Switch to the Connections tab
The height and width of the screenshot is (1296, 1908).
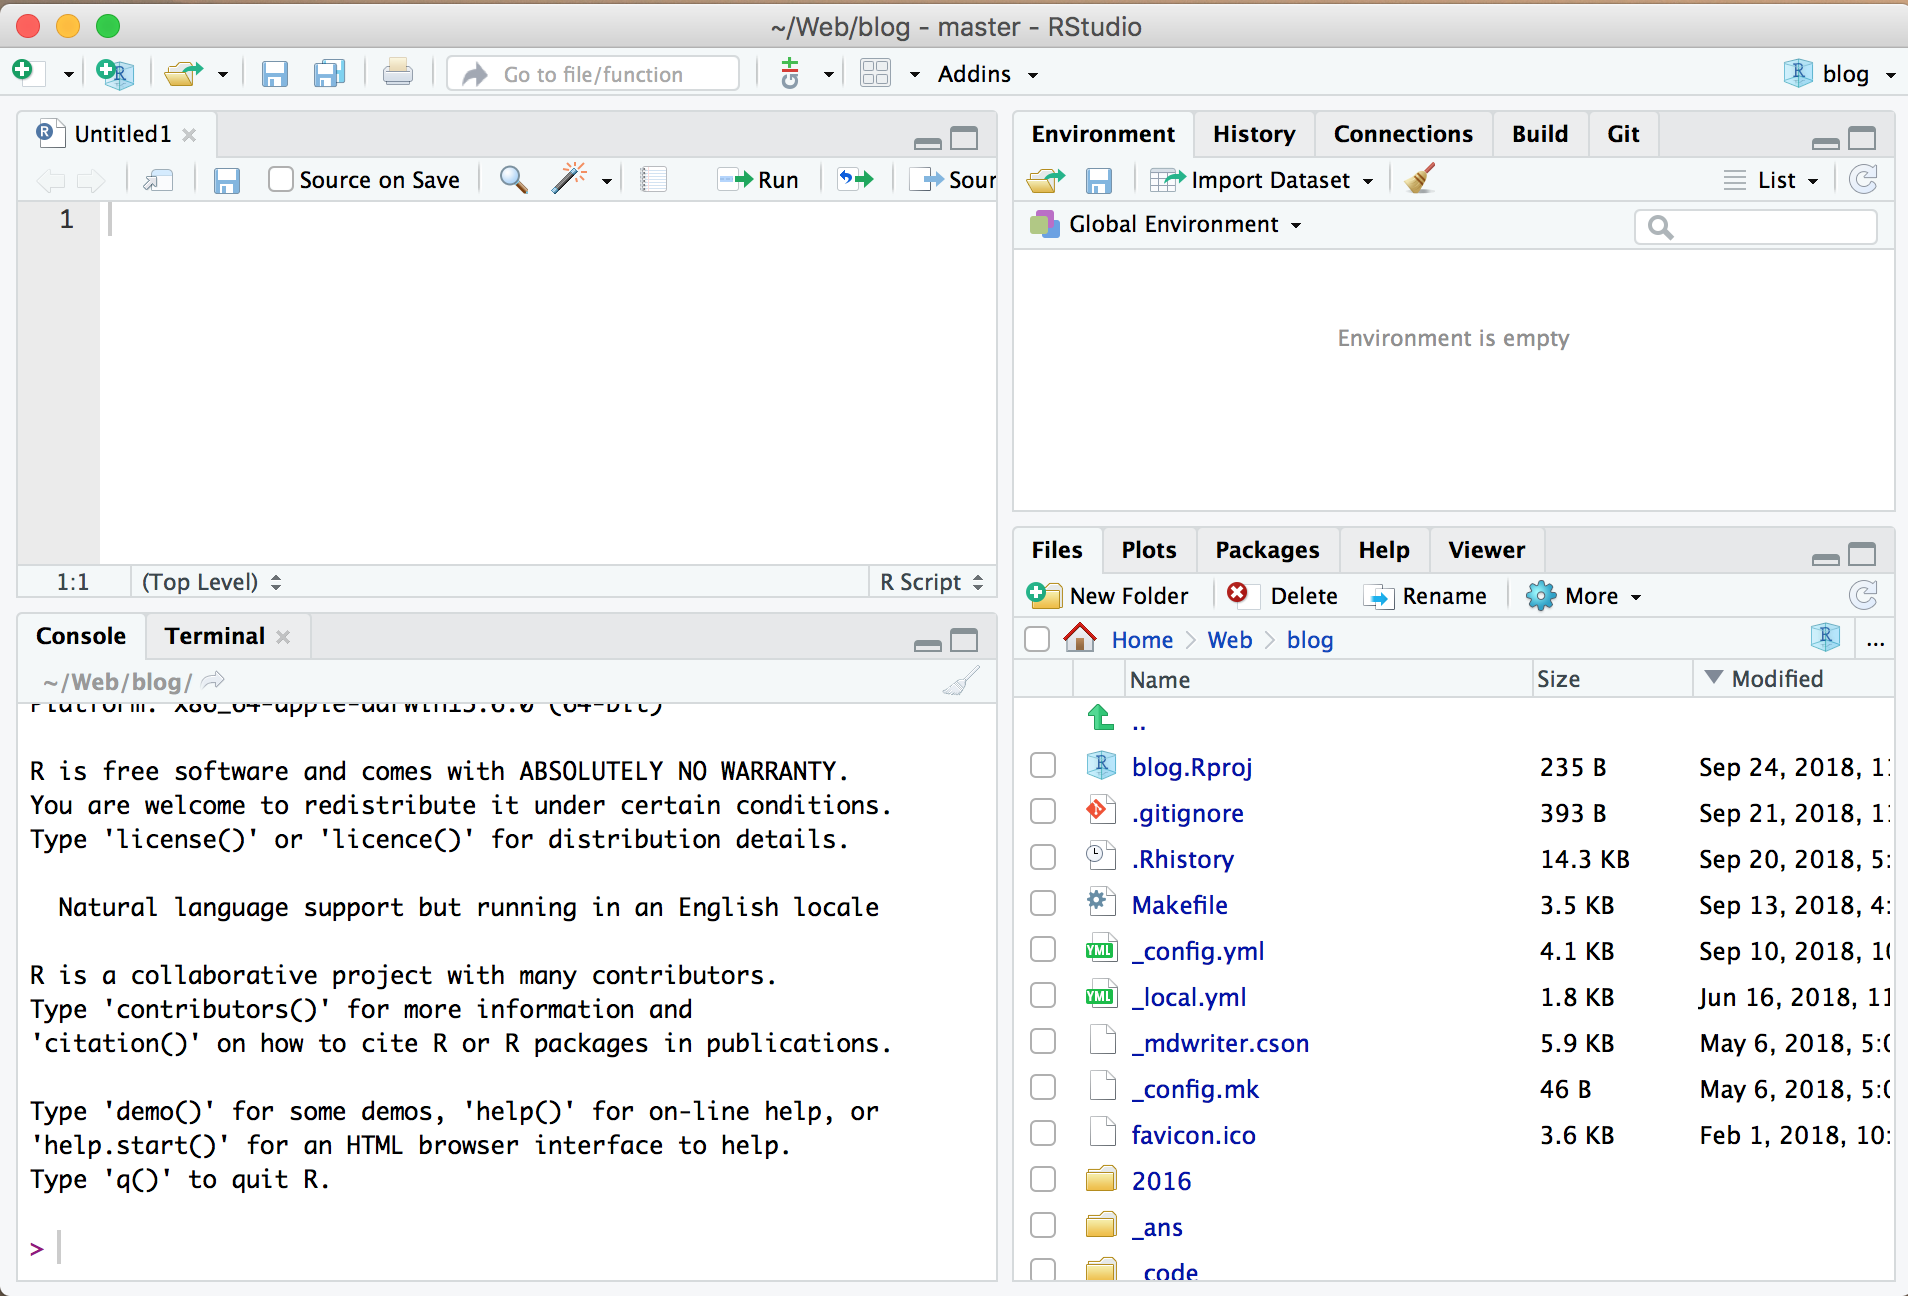pyautogui.click(x=1403, y=134)
